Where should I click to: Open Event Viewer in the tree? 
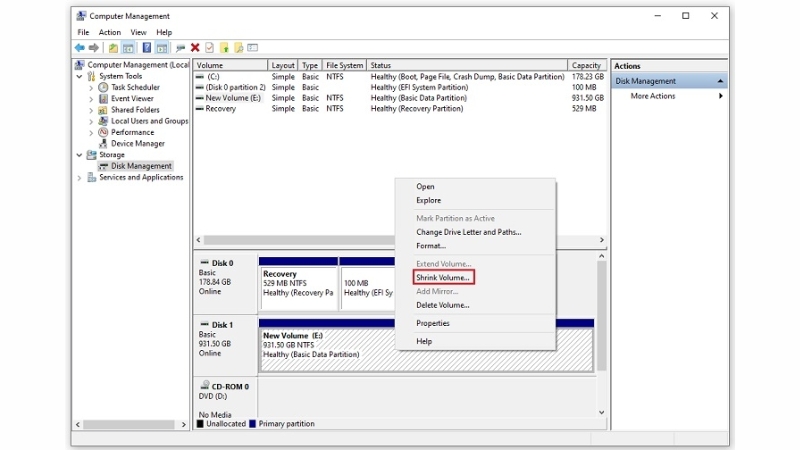coord(132,99)
